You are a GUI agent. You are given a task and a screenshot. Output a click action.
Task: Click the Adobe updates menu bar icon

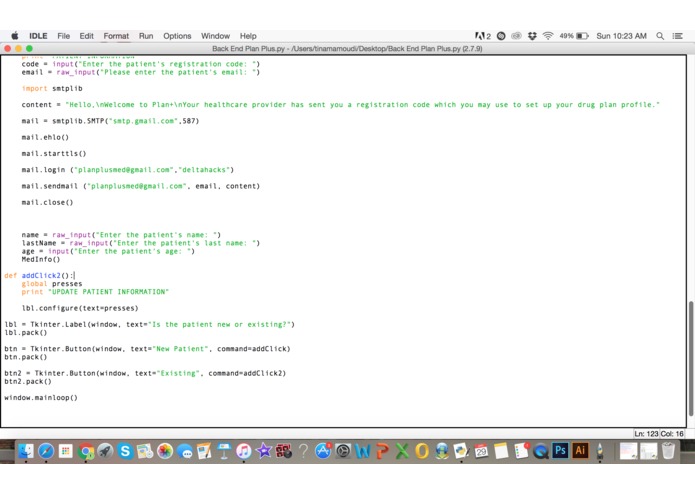coord(483,36)
